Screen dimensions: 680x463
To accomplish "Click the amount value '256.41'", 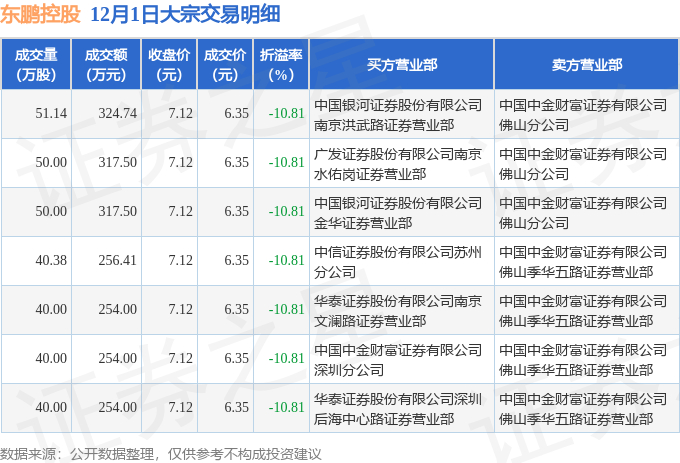I will [118, 261].
